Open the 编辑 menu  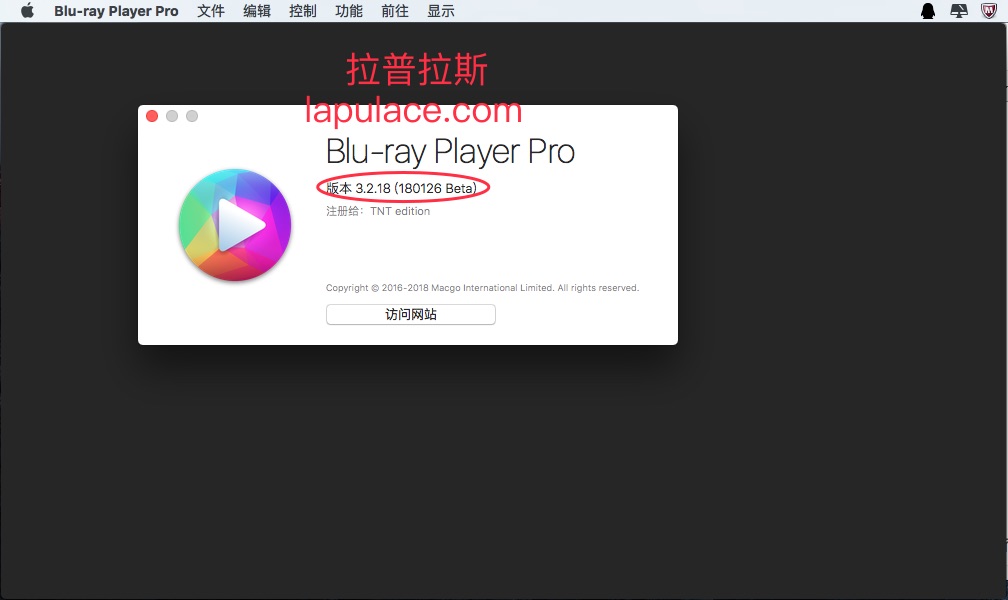(x=256, y=11)
